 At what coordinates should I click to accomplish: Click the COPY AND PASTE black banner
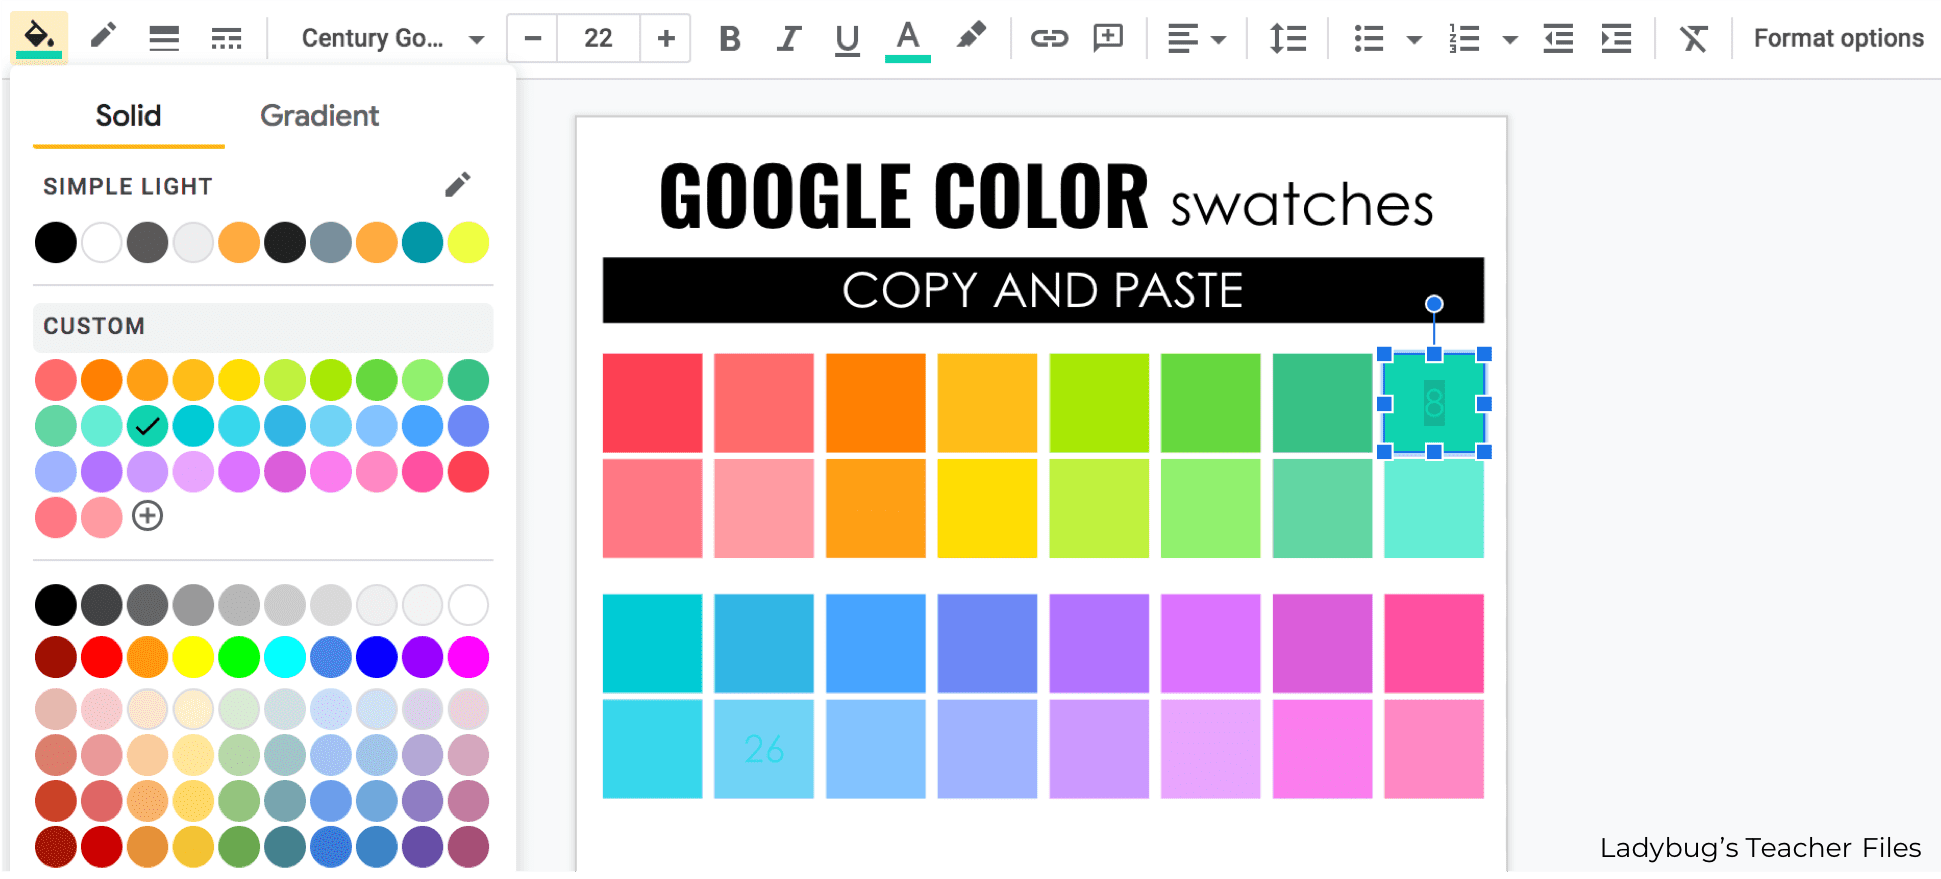(x=1043, y=290)
